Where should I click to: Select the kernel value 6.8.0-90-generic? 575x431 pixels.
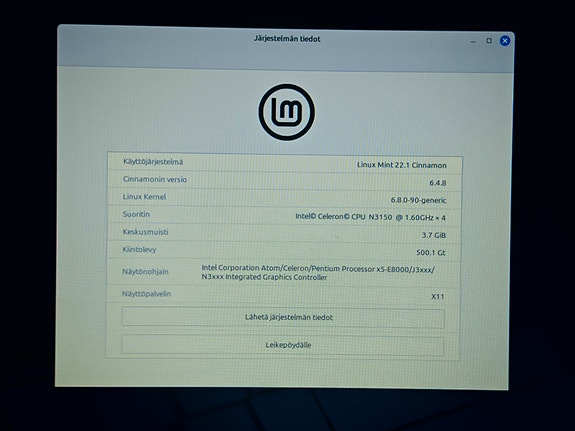[x=418, y=200]
